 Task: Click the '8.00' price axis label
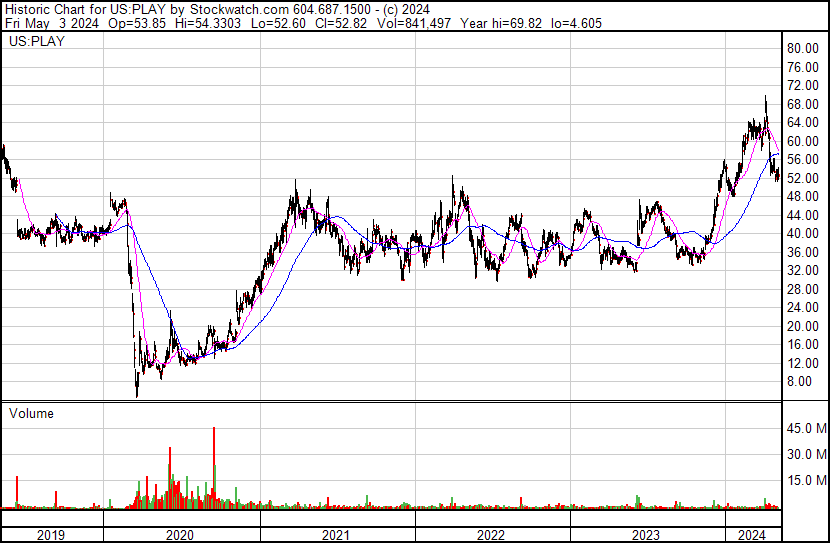(x=799, y=382)
